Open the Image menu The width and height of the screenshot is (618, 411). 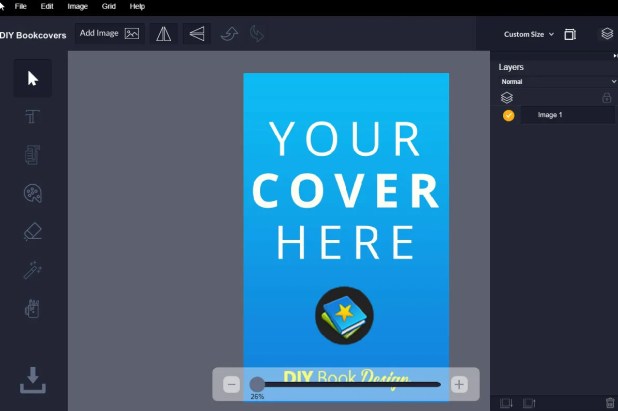77,6
